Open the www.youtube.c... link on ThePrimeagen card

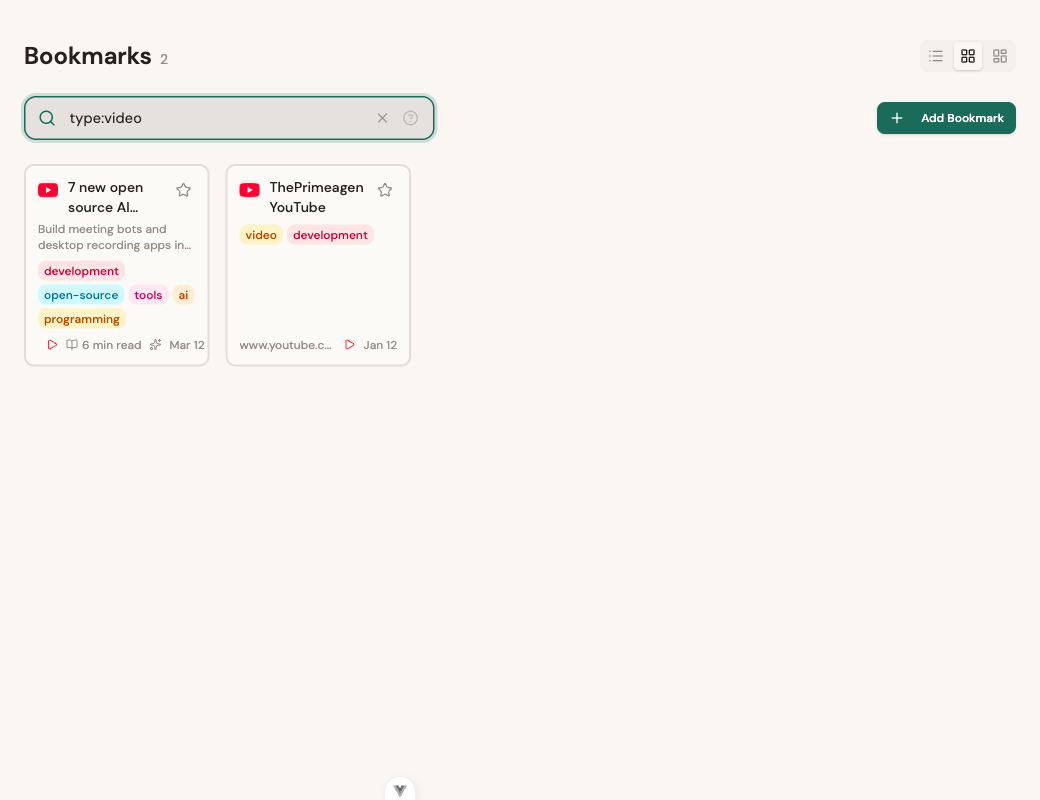[x=285, y=345]
